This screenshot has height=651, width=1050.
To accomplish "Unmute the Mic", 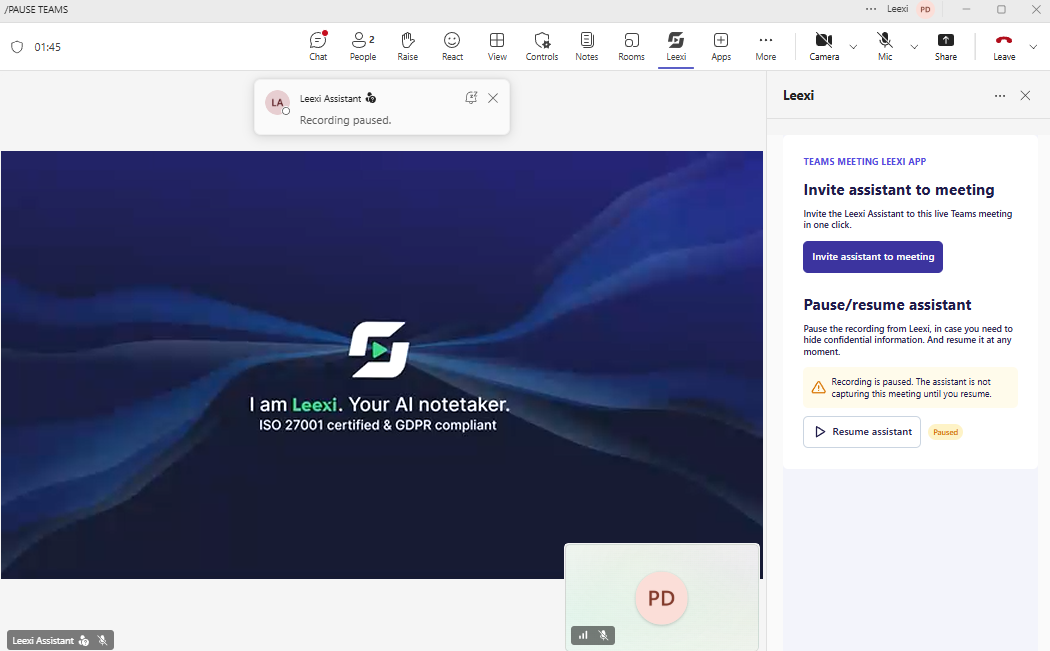I will click(885, 47).
